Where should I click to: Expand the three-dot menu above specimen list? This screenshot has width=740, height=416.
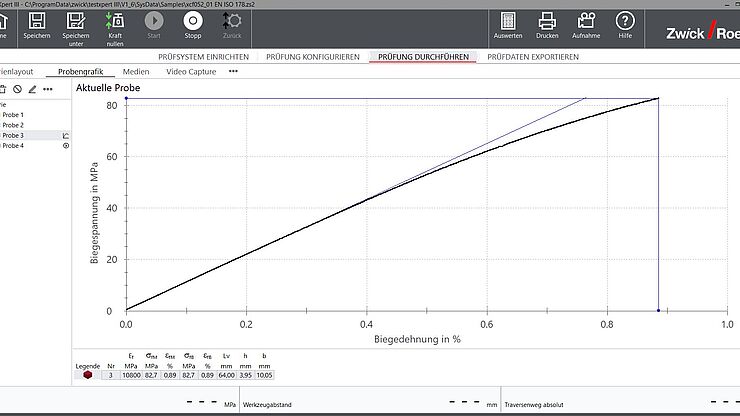click(x=48, y=89)
